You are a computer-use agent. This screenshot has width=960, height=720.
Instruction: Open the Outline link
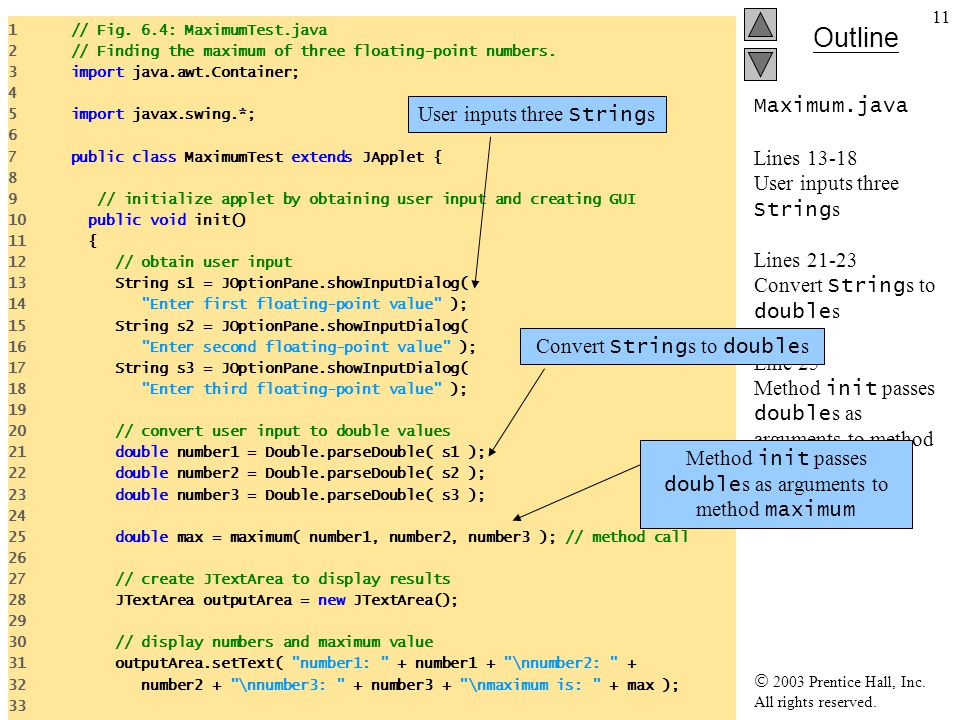(855, 38)
